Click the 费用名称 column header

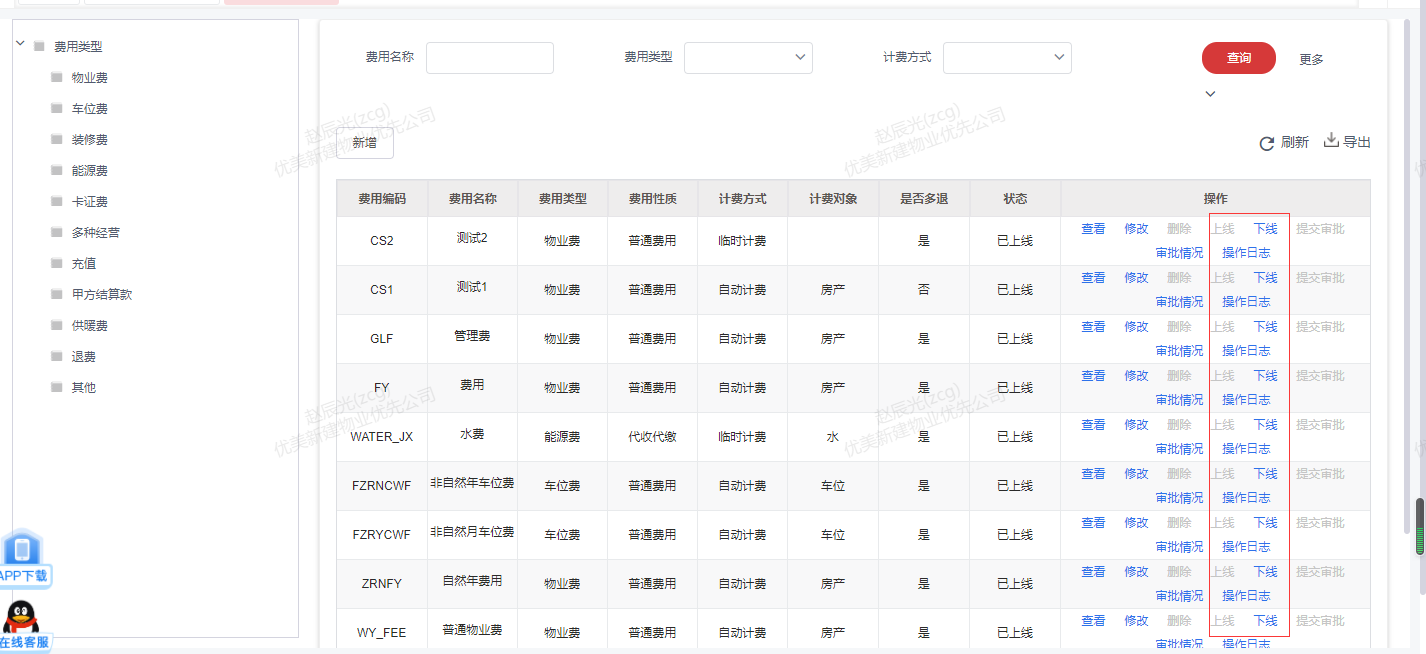[472, 199]
